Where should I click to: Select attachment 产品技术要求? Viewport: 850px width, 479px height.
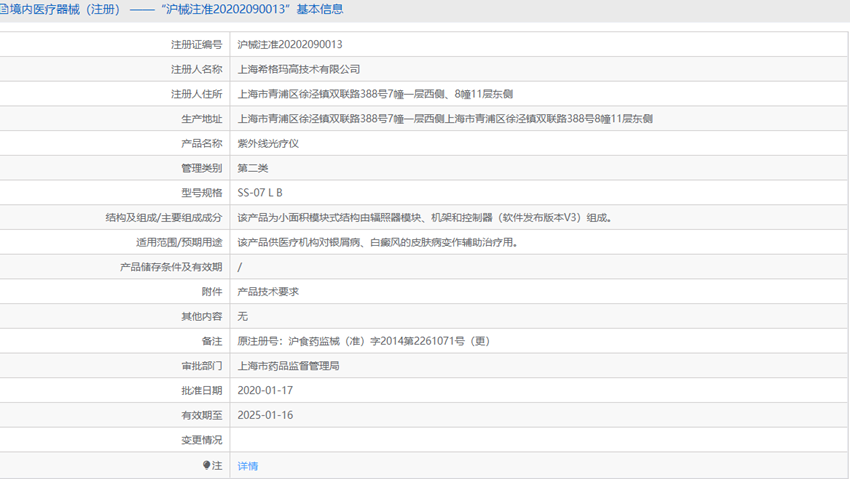268,292
